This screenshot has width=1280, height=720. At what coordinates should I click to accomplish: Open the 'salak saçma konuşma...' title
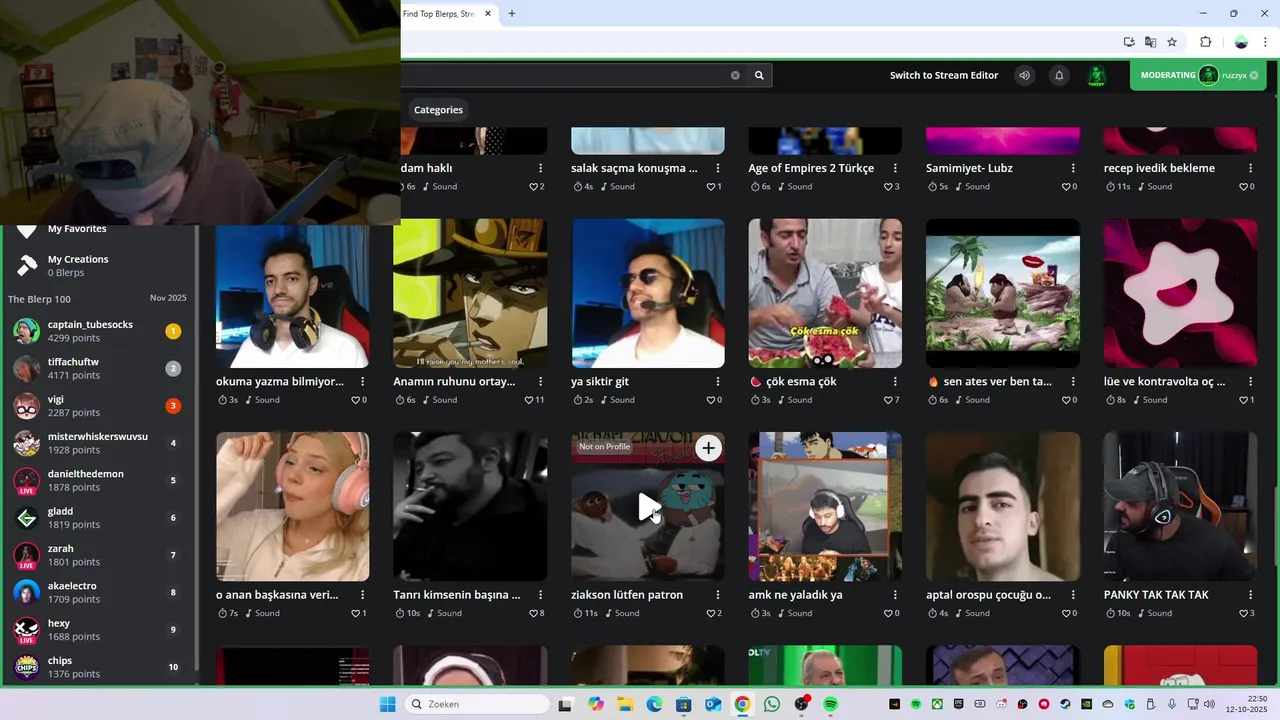tap(634, 168)
